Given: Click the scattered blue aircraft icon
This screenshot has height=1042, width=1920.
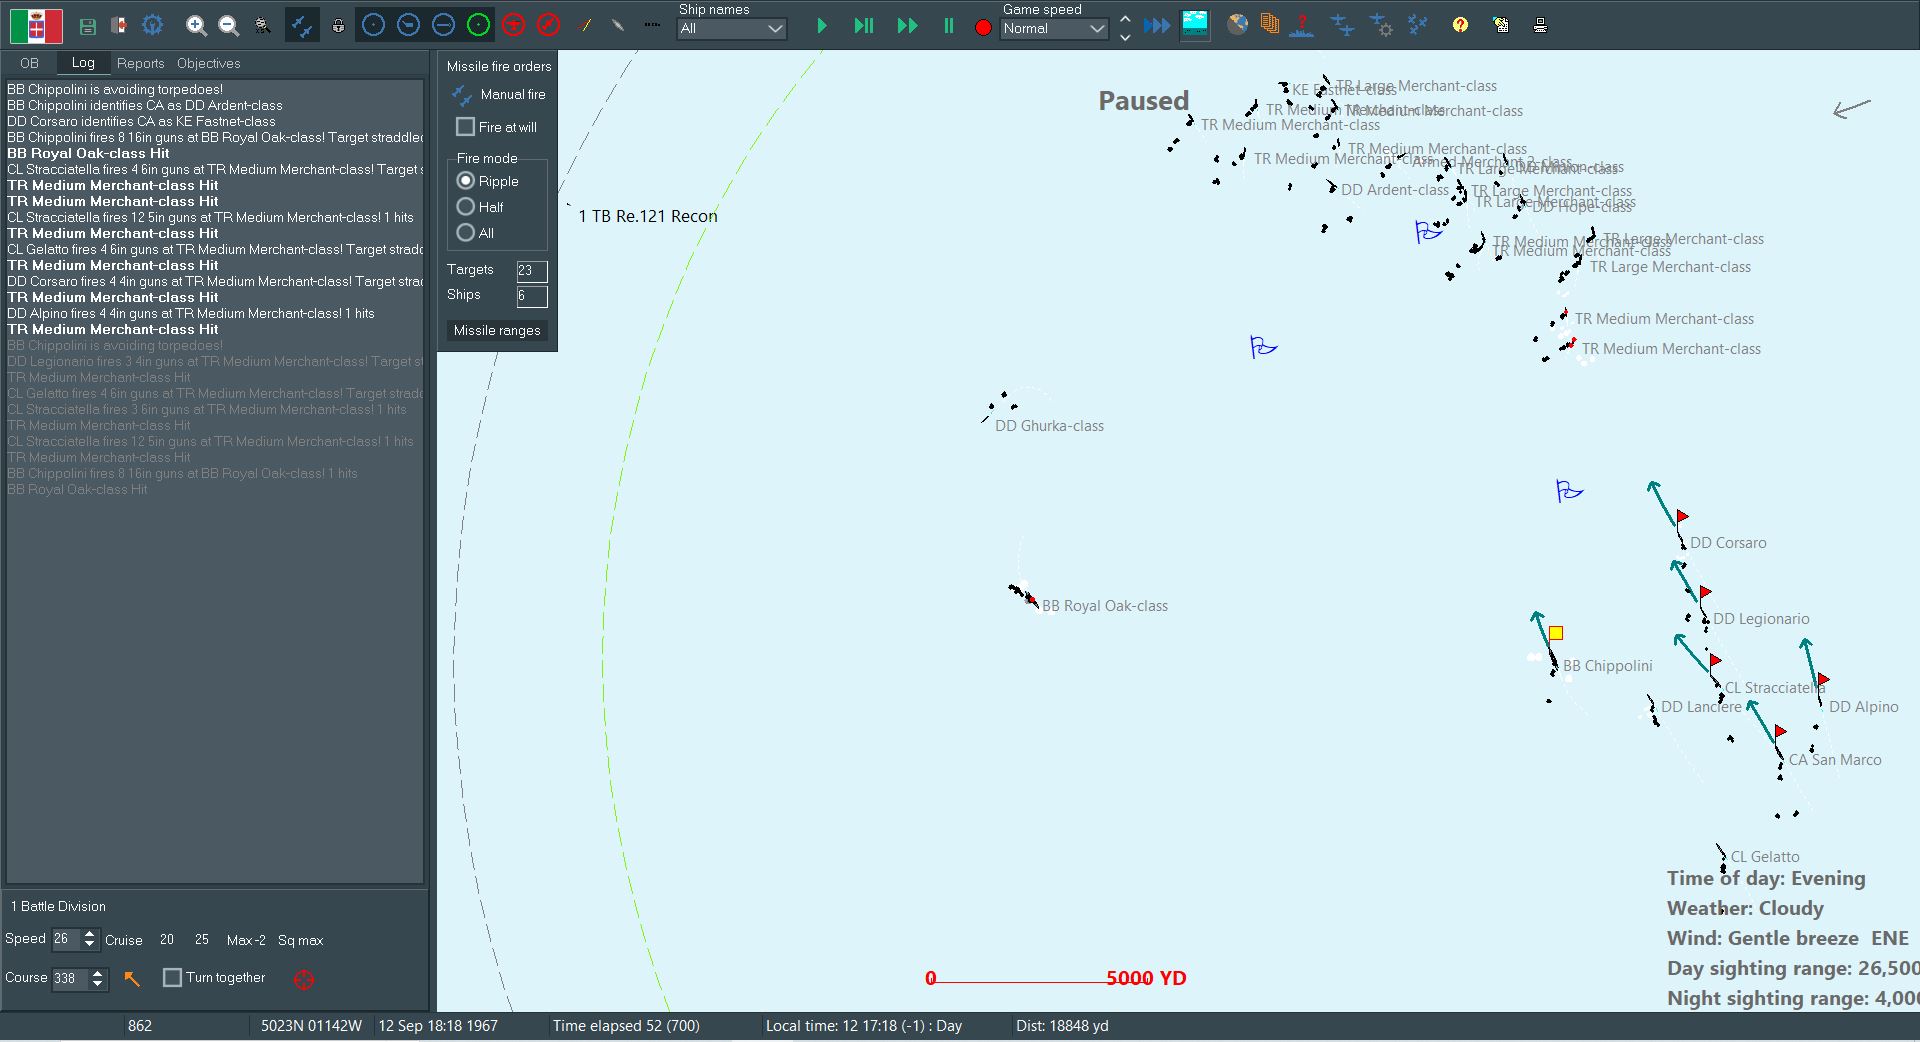Looking at the screenshot, I should 1418,25.
